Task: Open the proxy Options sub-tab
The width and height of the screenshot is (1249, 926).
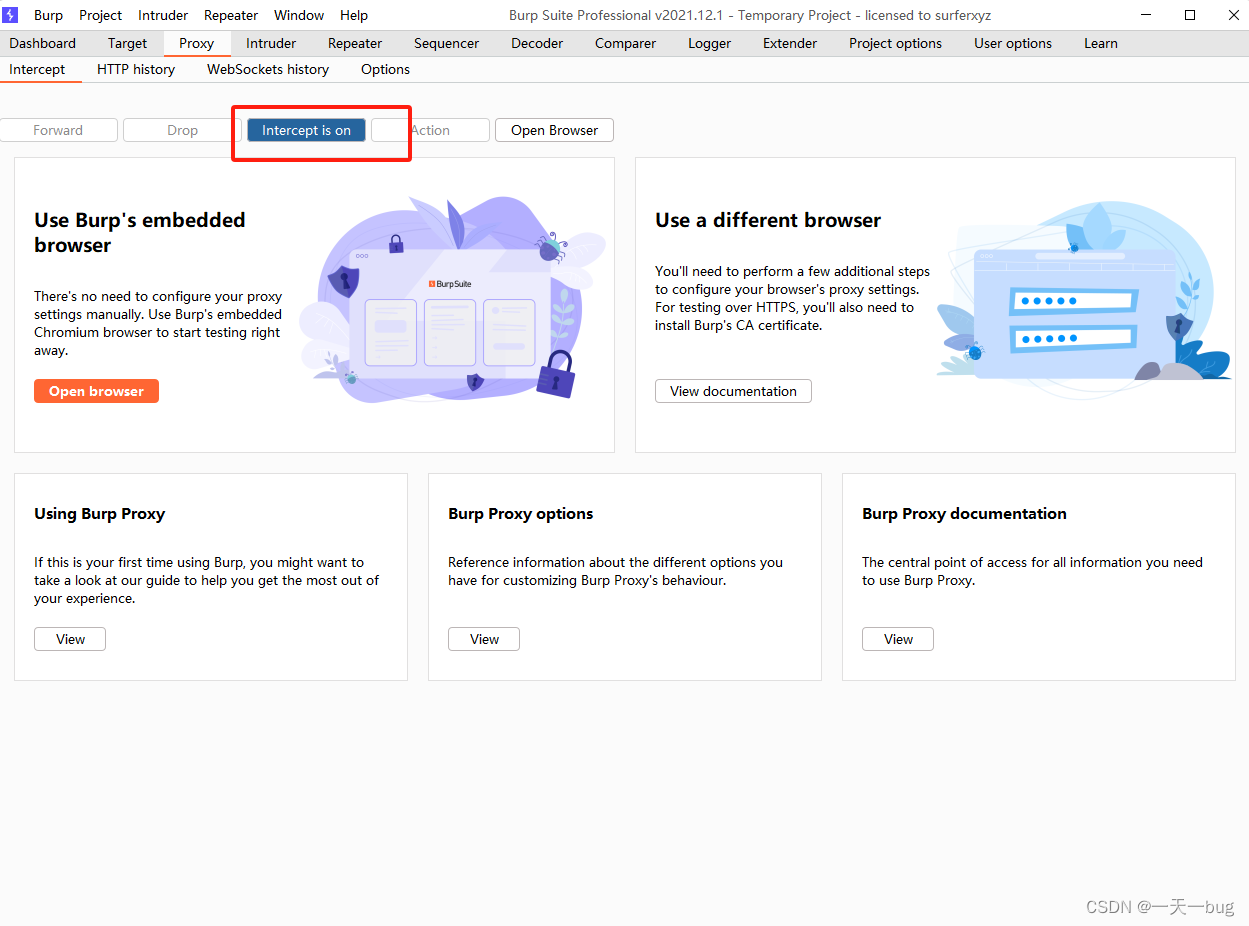Action: (x=386, y=69)
